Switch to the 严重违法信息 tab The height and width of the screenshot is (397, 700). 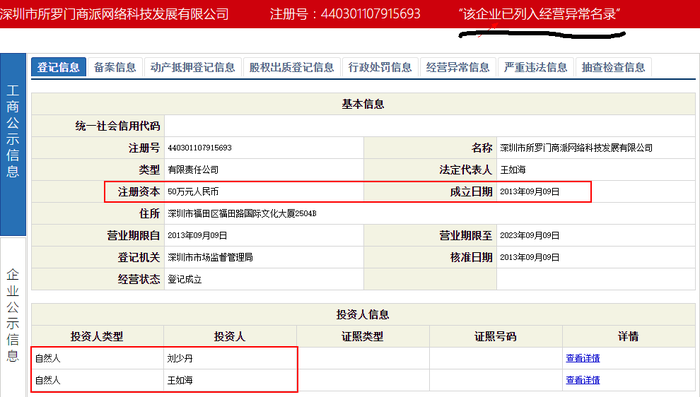pyautogui.click(x=536, y=67)
